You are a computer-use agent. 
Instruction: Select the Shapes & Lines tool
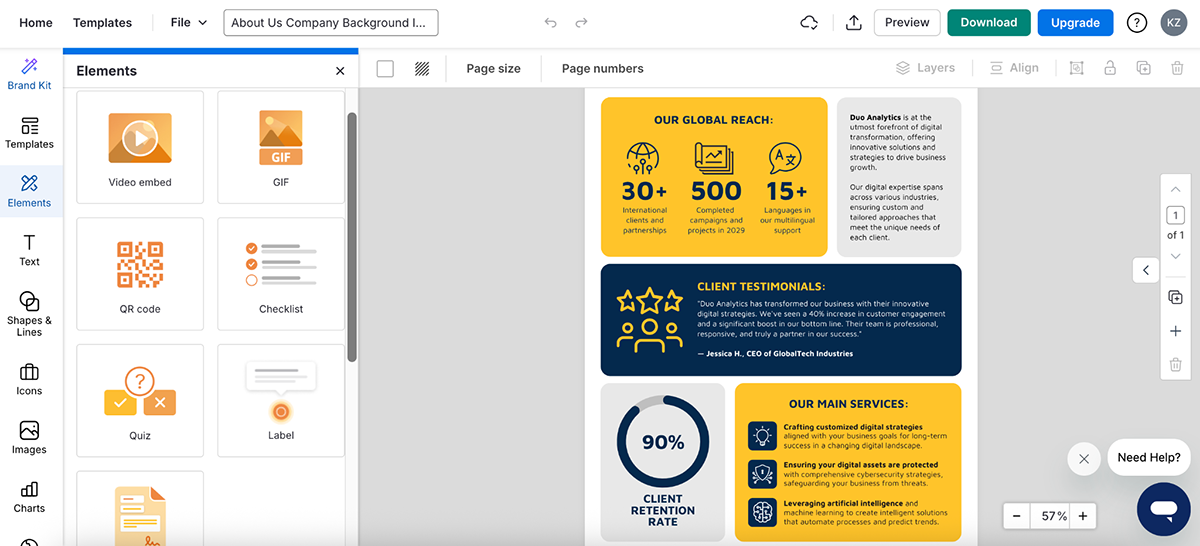[29, 313]
